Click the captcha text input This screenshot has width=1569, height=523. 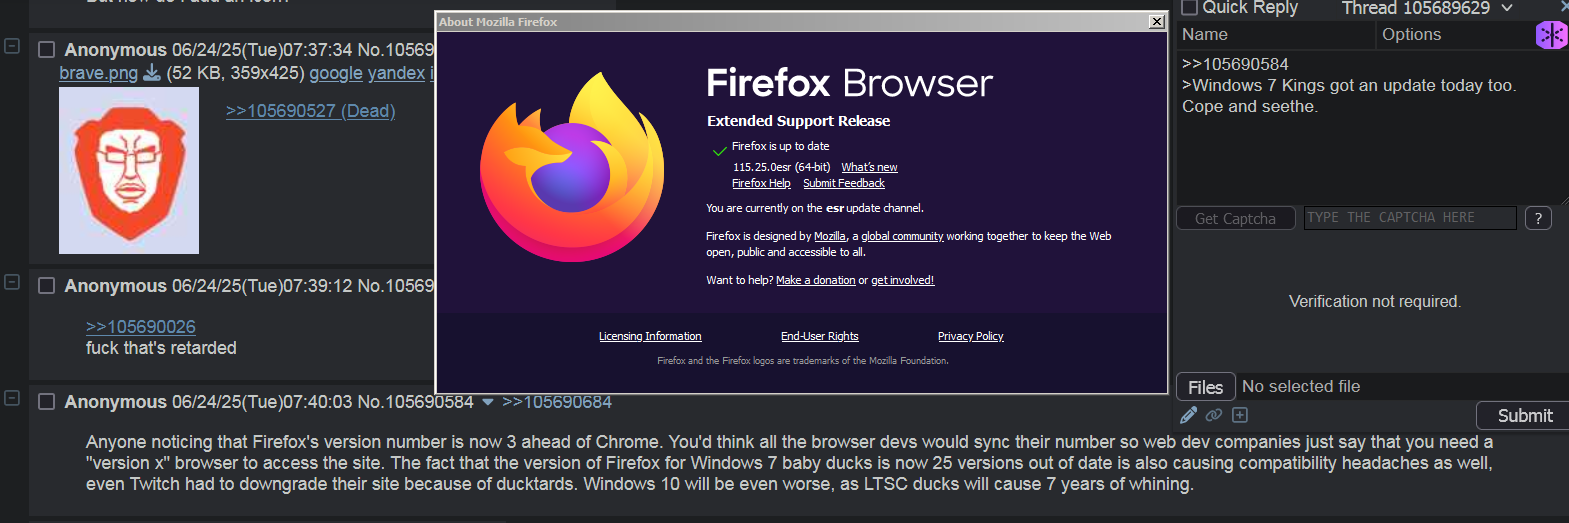pyautogui.click(x=1410, y=218)
